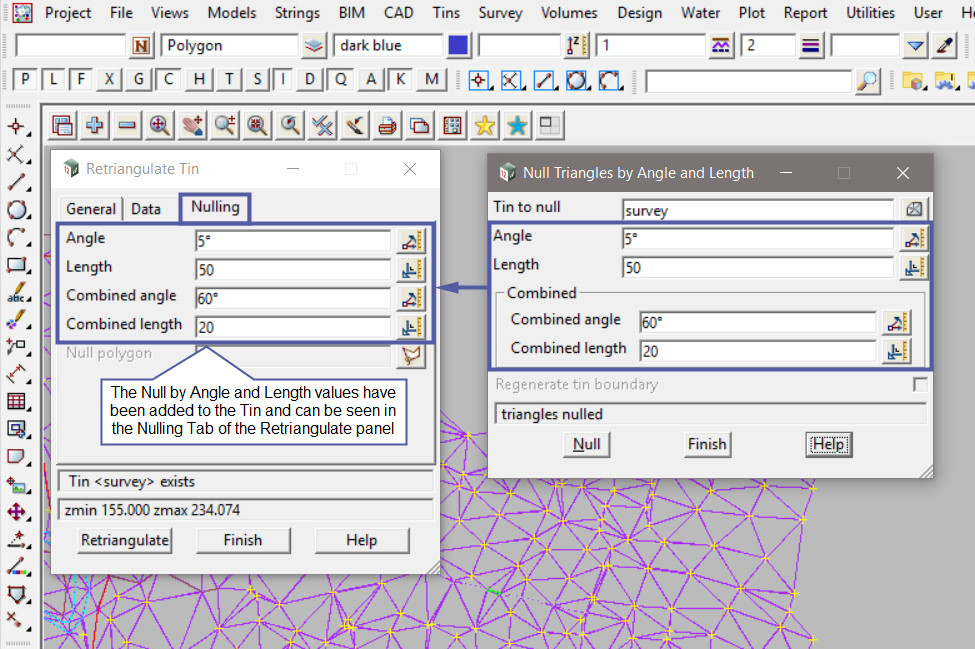Select the eyedropper pick-properties icon

[945, 45]
